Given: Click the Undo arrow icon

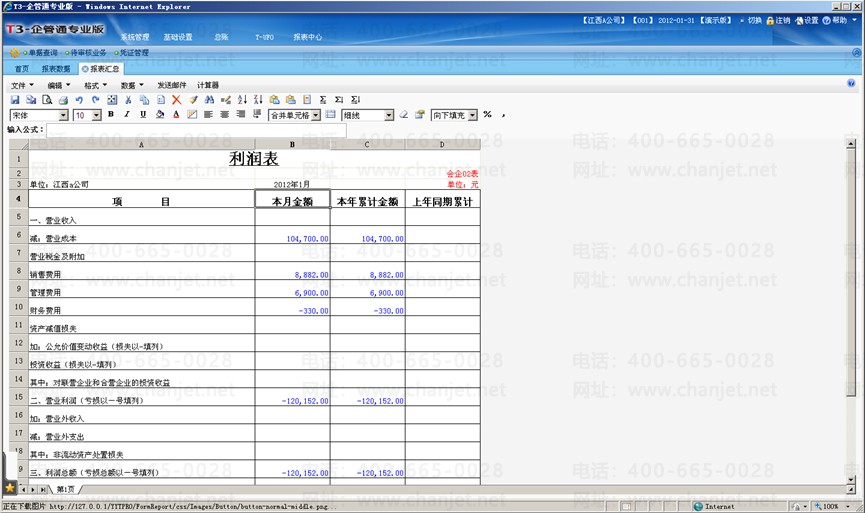Looking at the screenshot, I should click(x=79, y=100).
